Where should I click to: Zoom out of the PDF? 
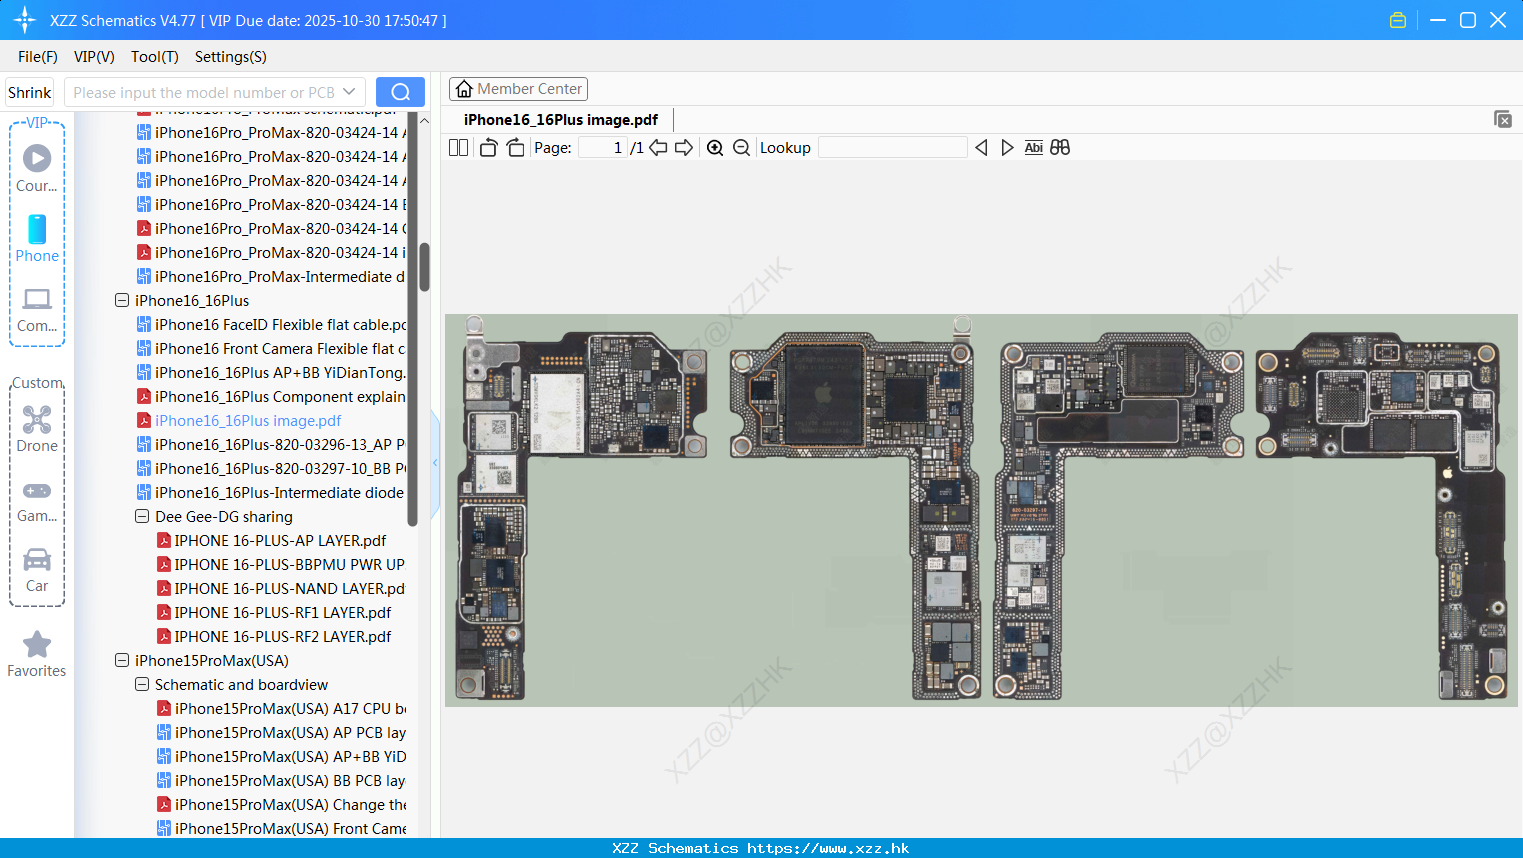click(741, 148)
